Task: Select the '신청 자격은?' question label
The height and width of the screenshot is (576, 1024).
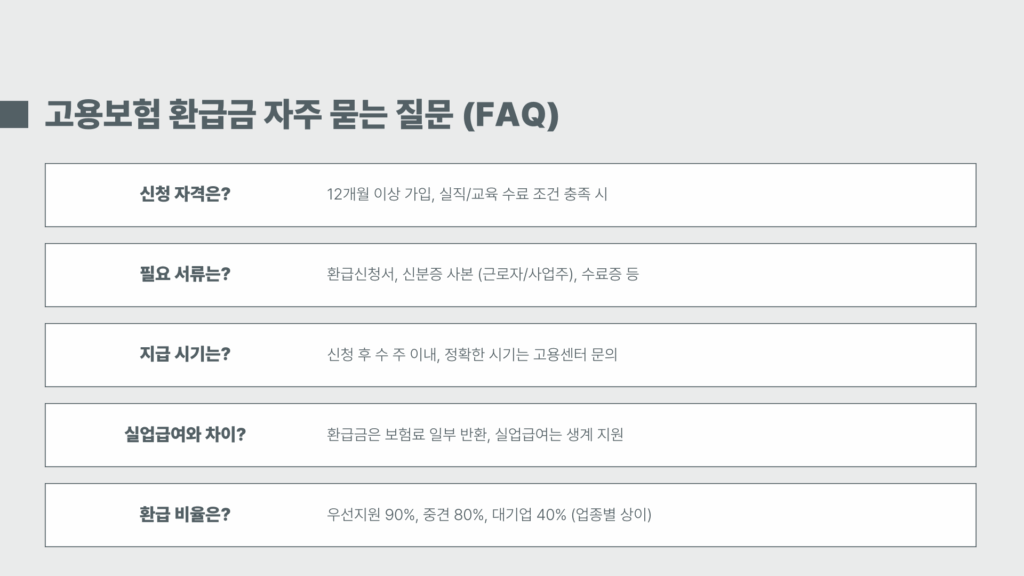Action: click(x=185, y=194)
